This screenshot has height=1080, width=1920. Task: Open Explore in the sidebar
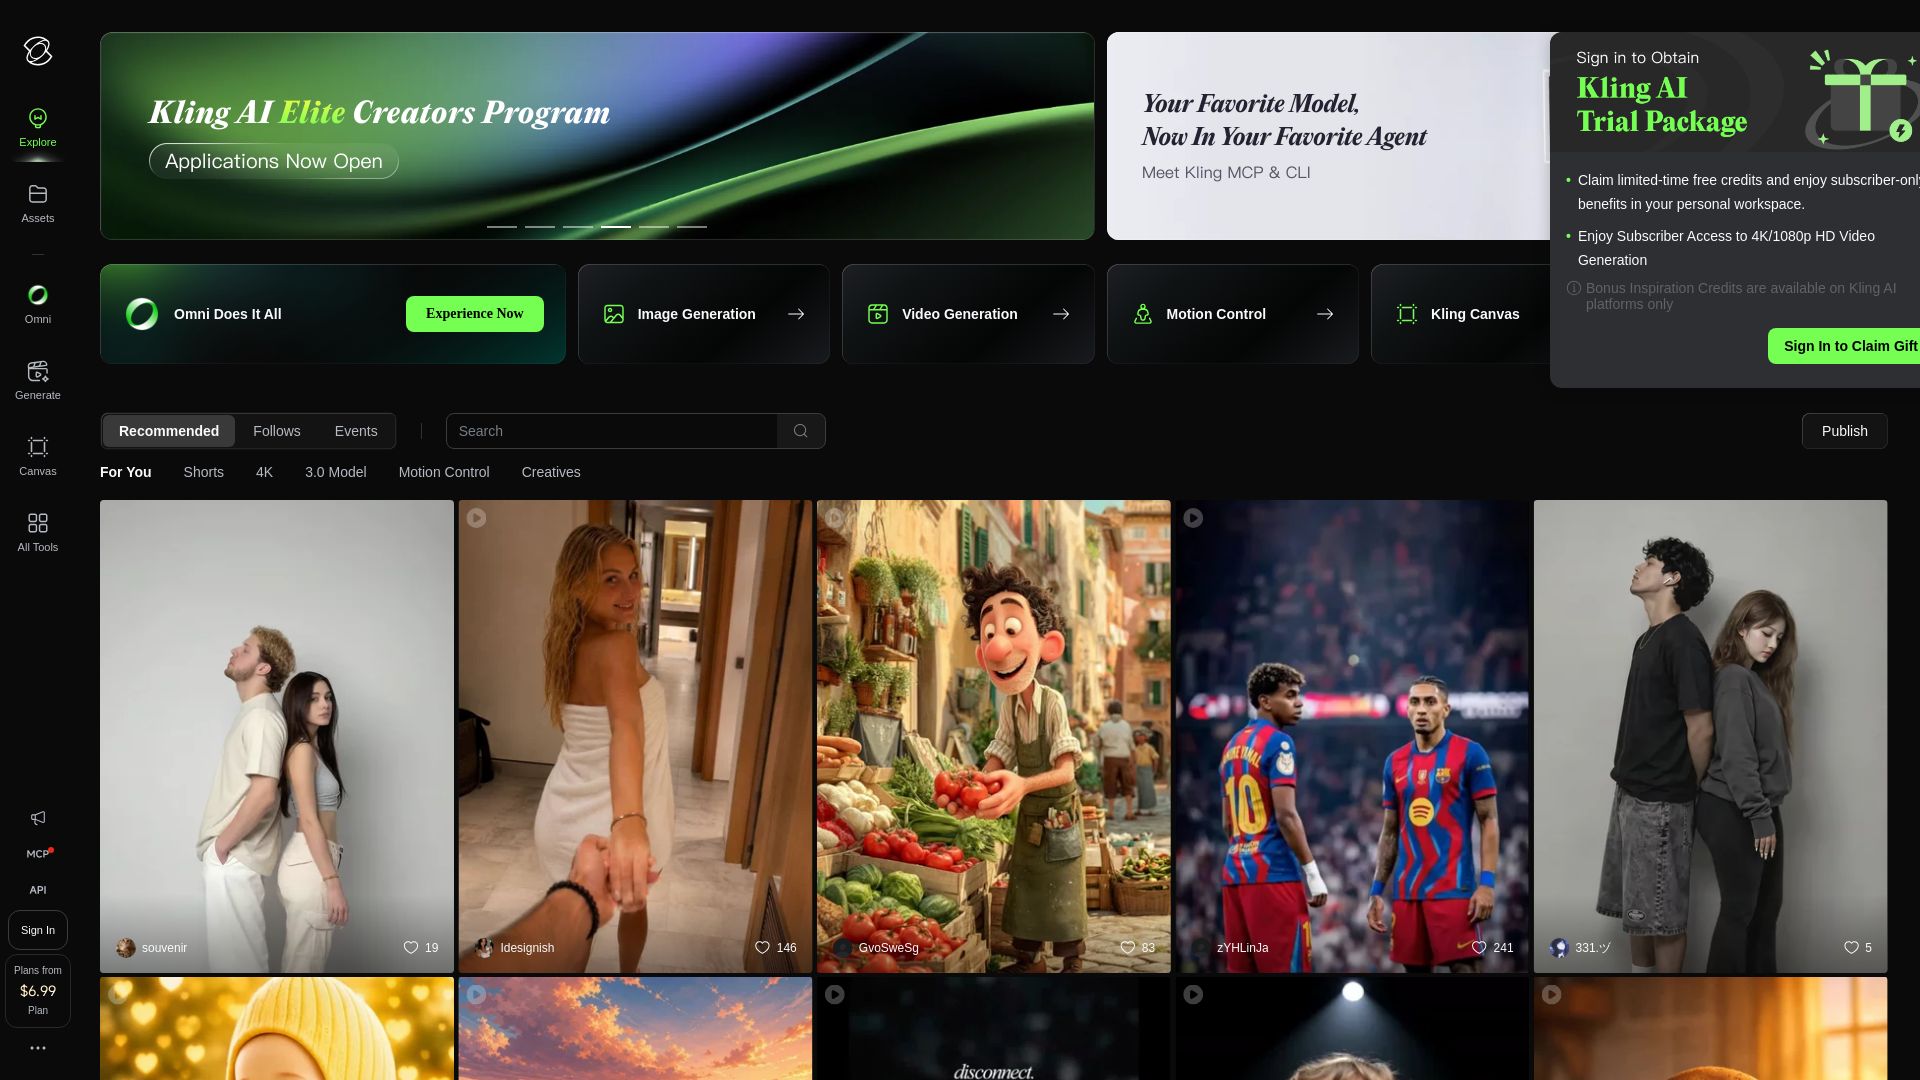coord(38,128)
